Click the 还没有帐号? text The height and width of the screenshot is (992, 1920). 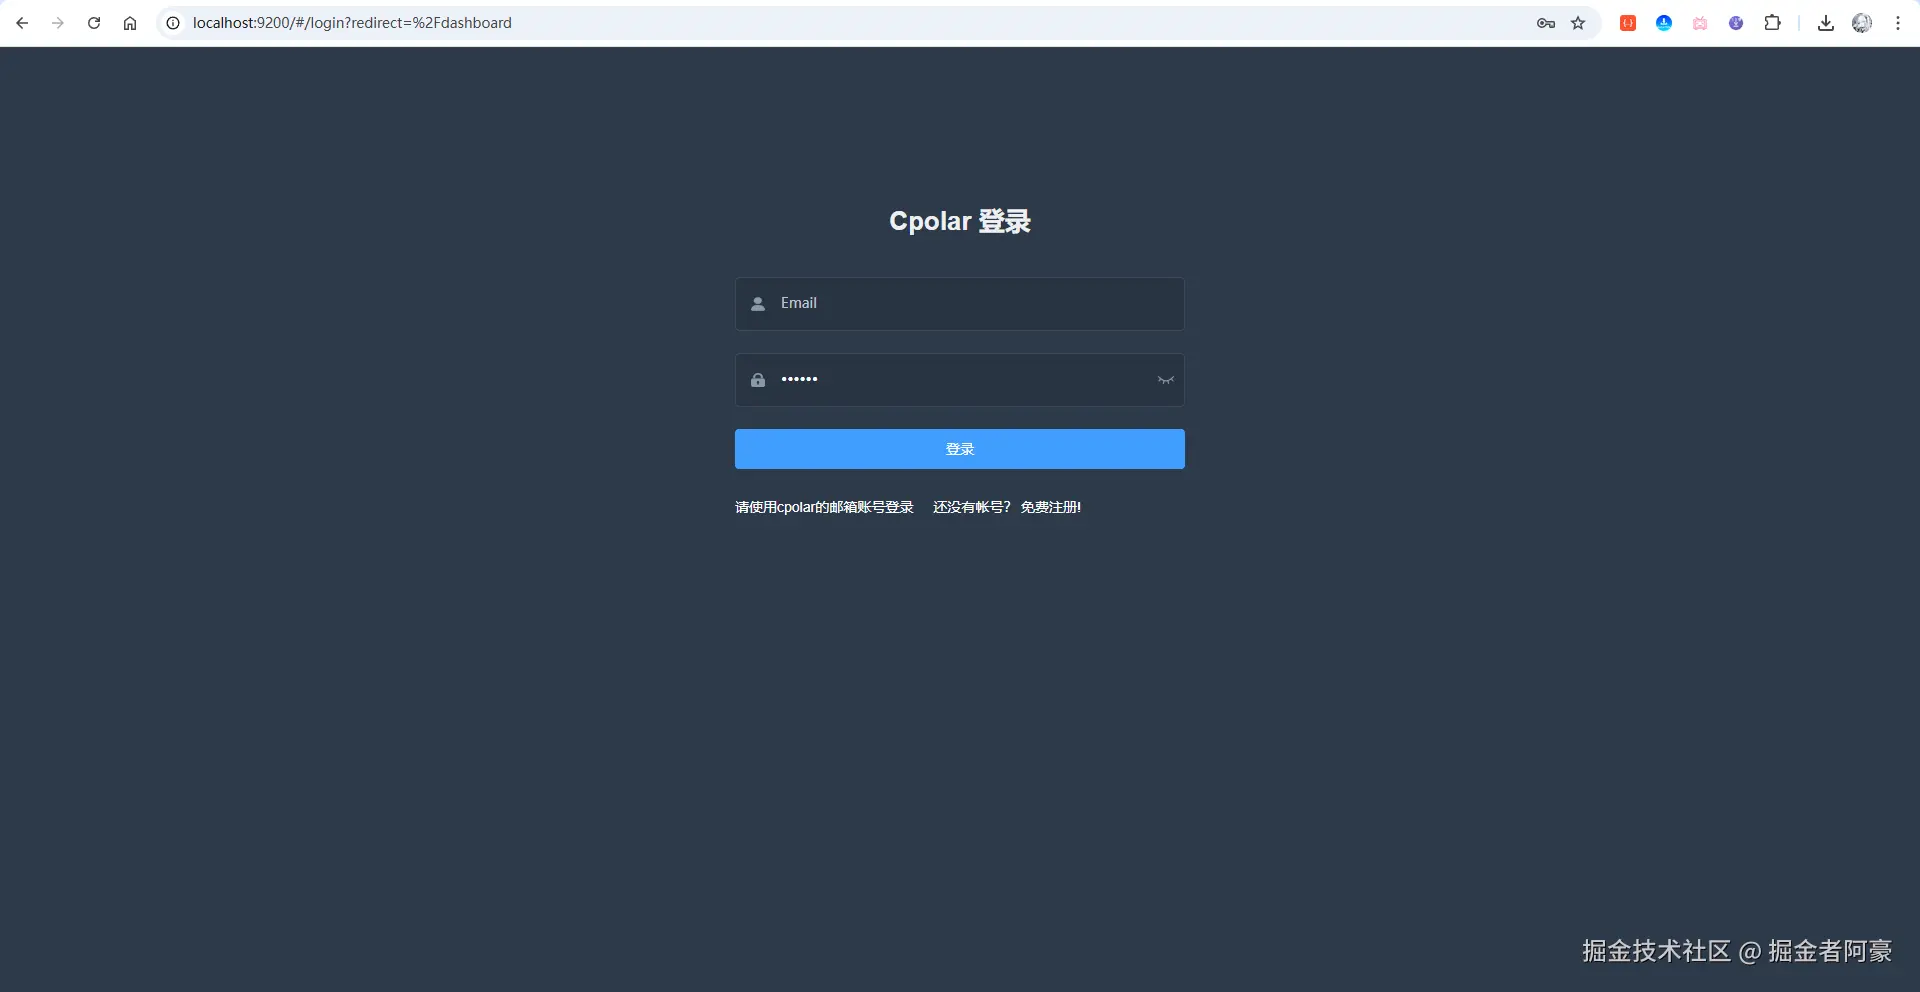pos(971,507)
